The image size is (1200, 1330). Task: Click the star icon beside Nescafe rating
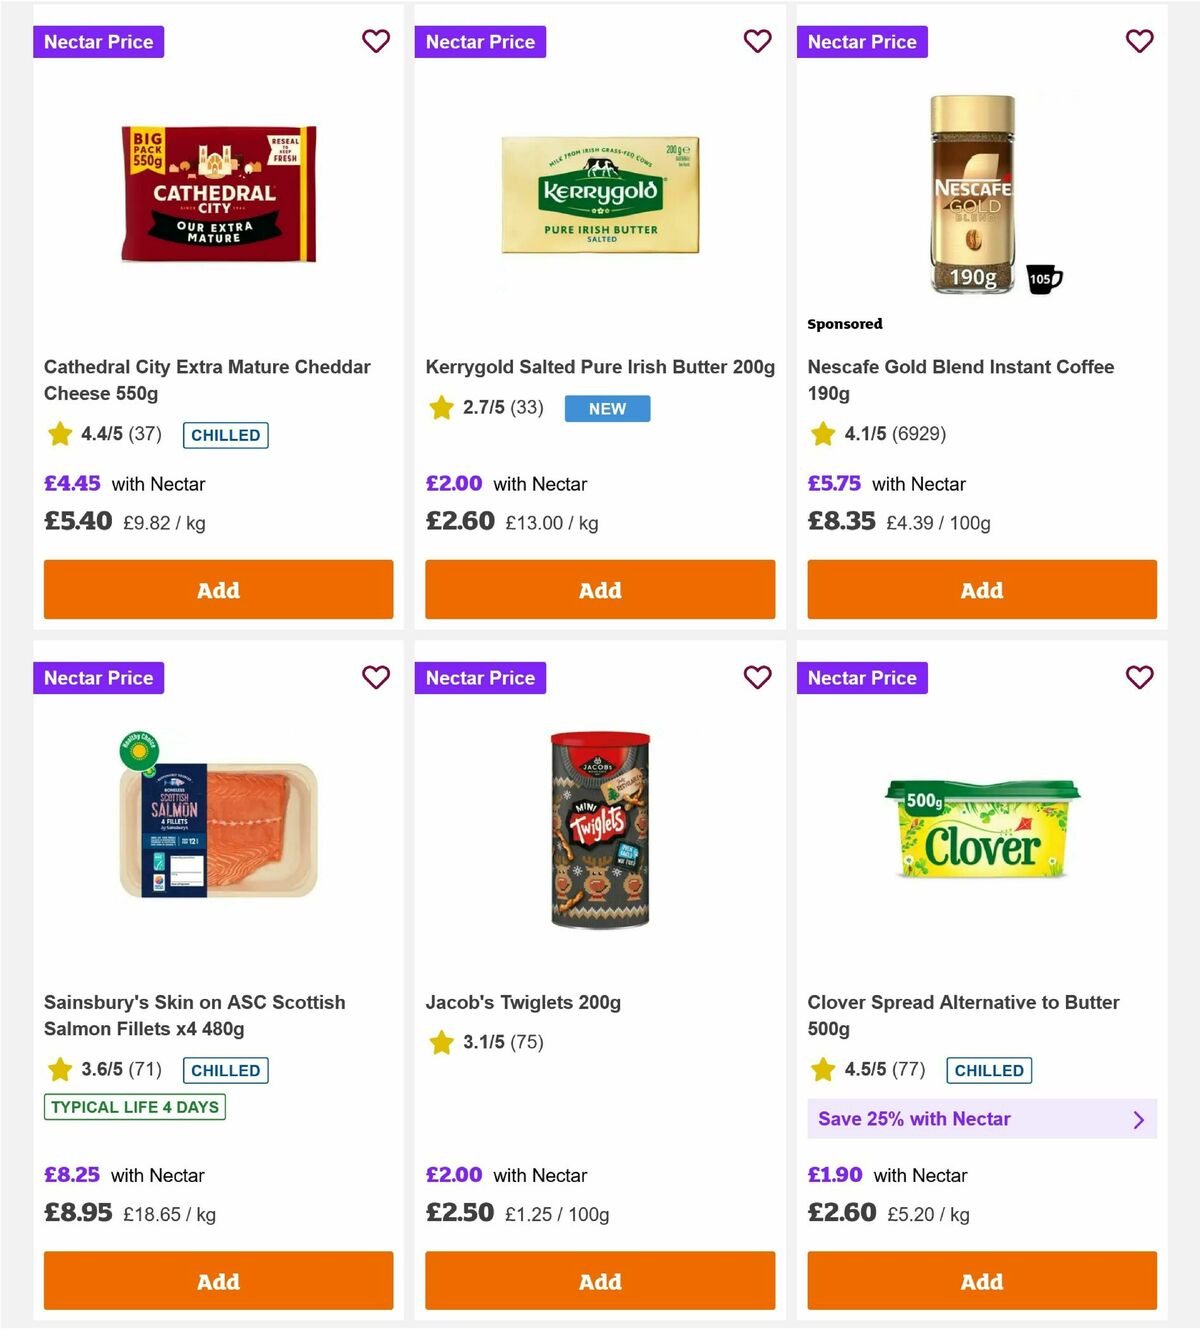click(823, 434)
